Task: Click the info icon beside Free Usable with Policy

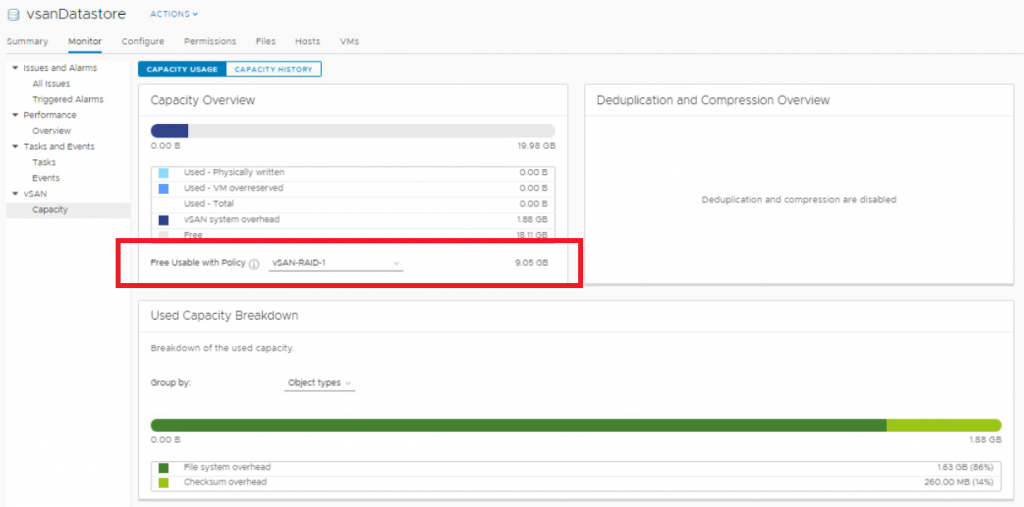Action: point(255,263)
